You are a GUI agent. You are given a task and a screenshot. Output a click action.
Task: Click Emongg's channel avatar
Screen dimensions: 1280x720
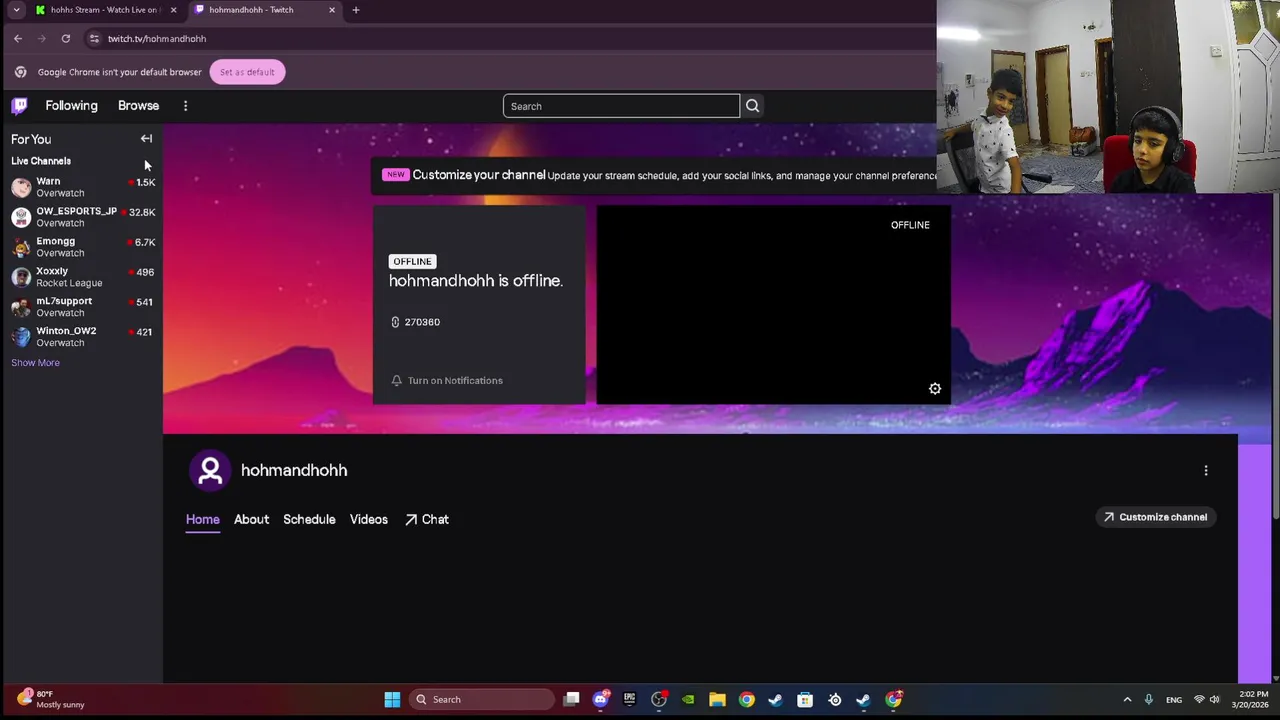pos(21,247)
